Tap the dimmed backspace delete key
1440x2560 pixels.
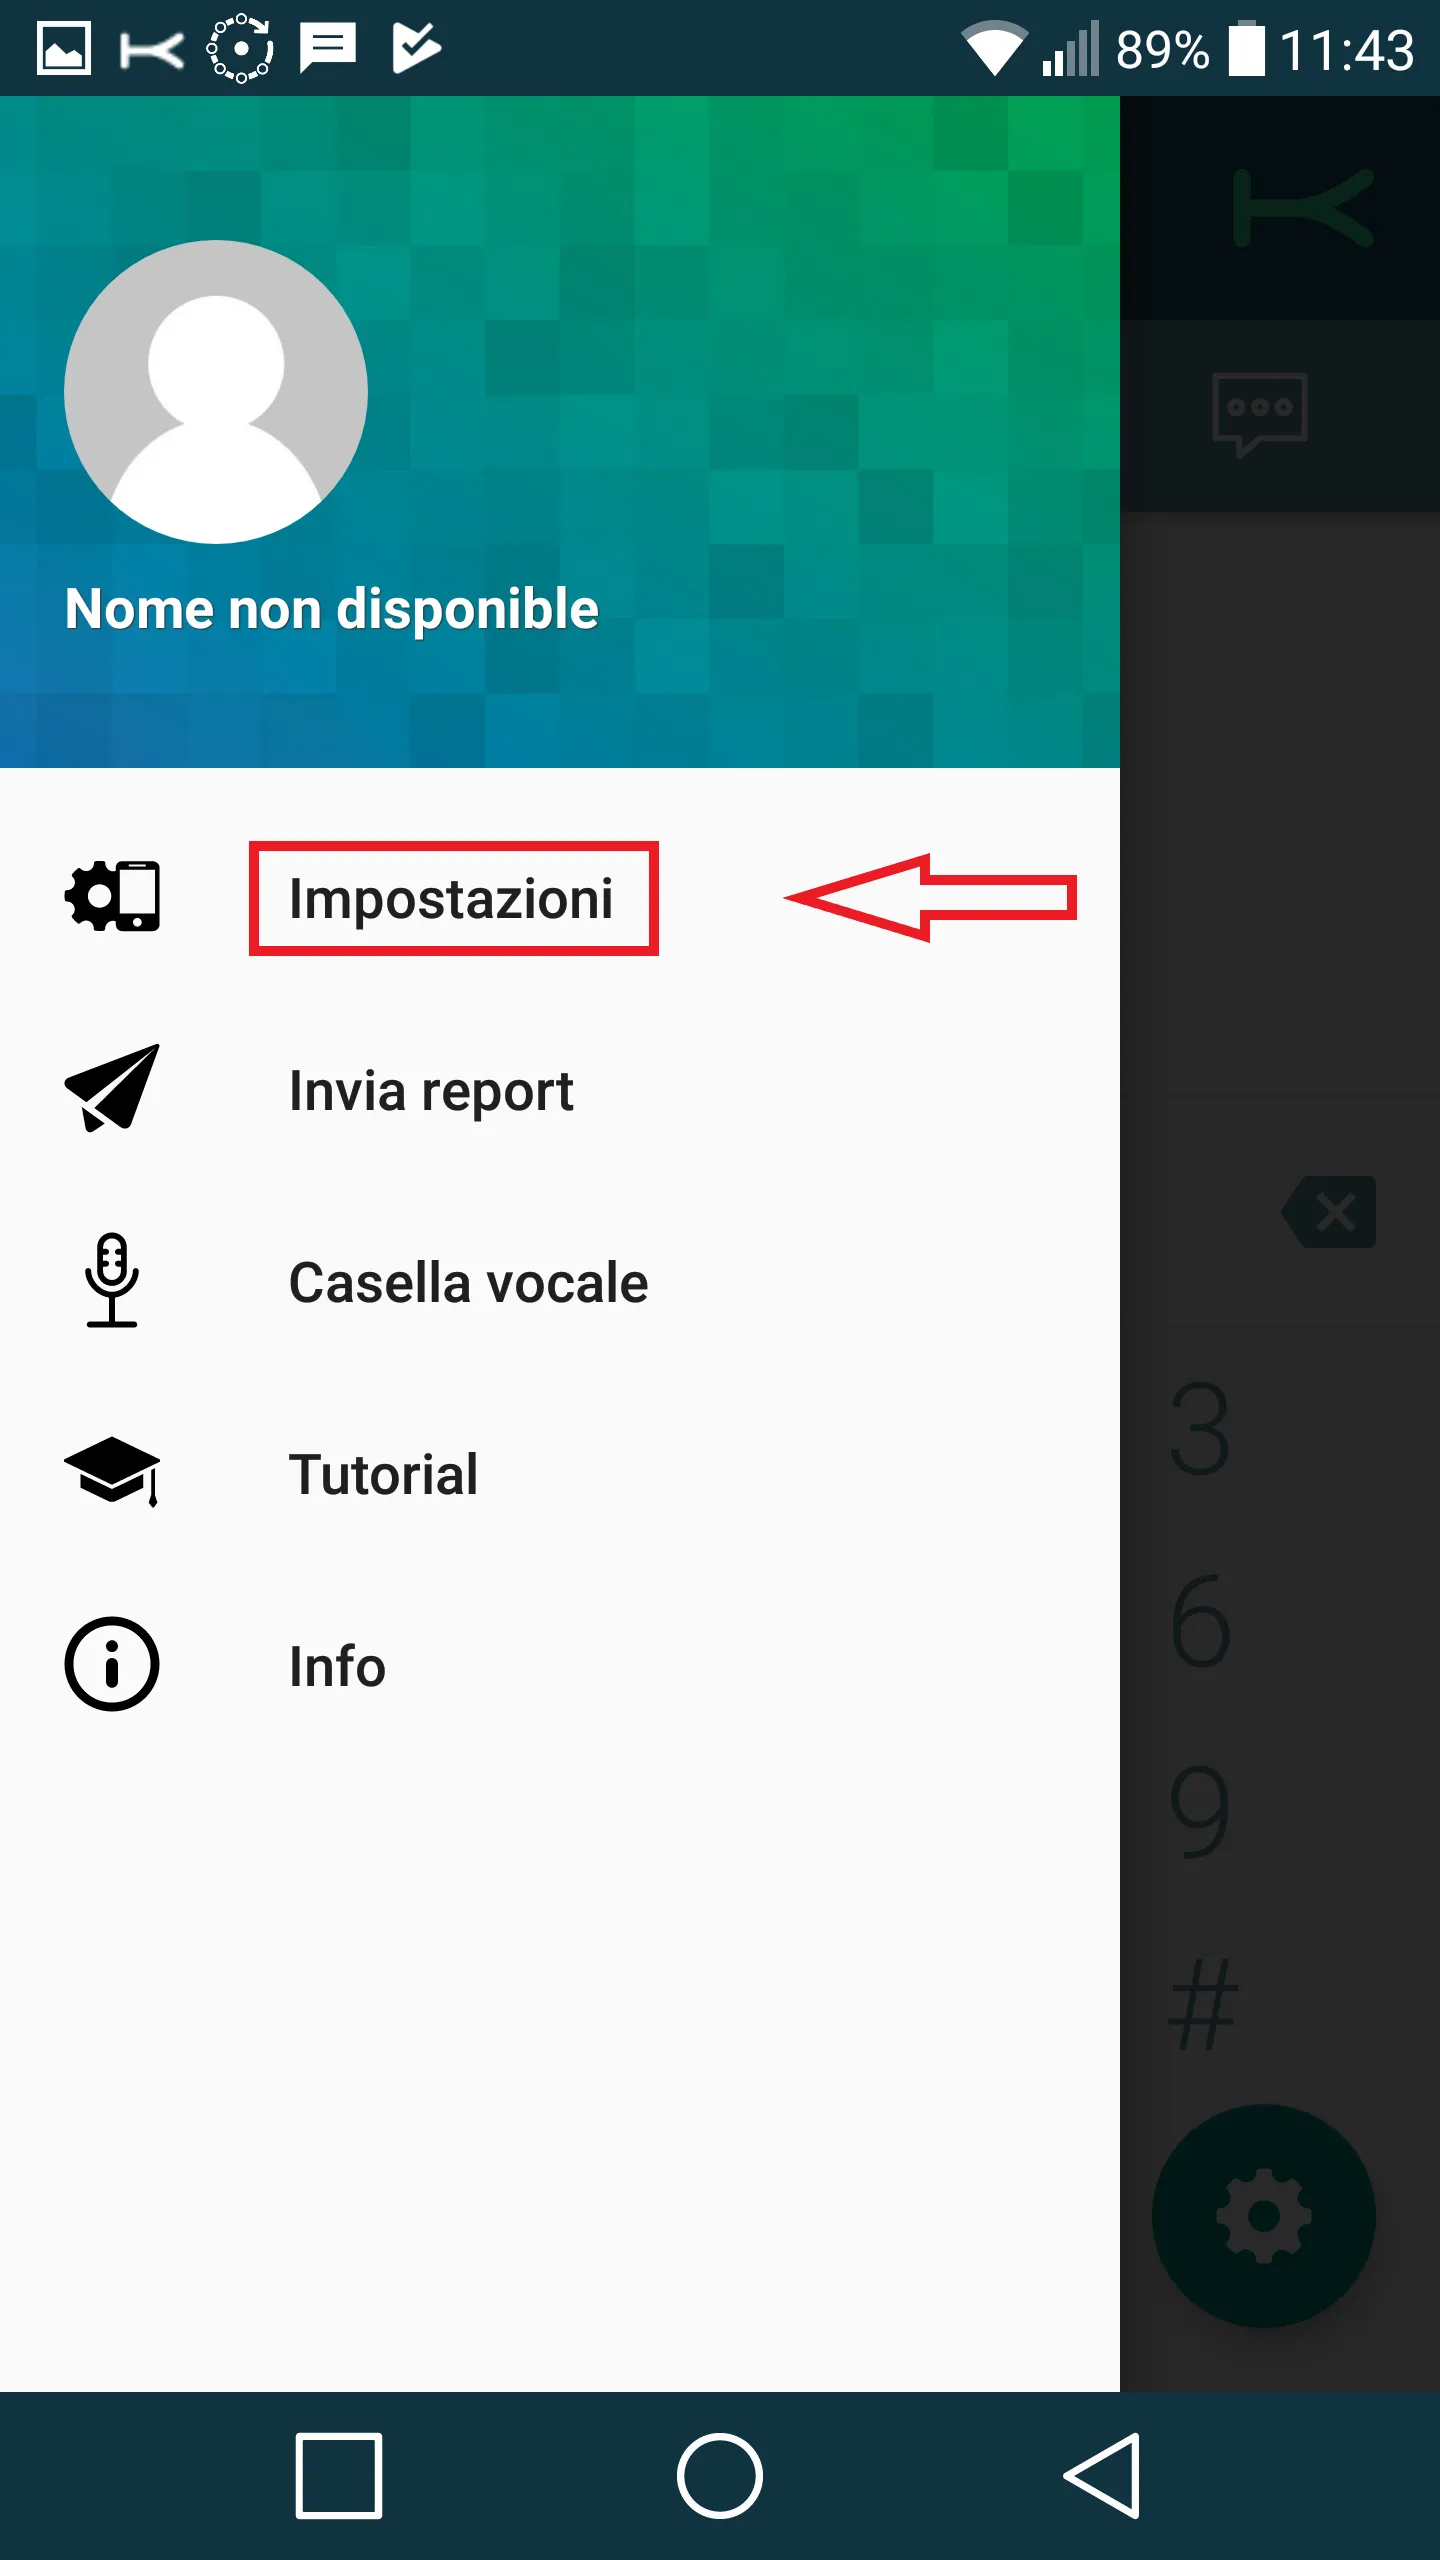click(x=1328, y=1212)
